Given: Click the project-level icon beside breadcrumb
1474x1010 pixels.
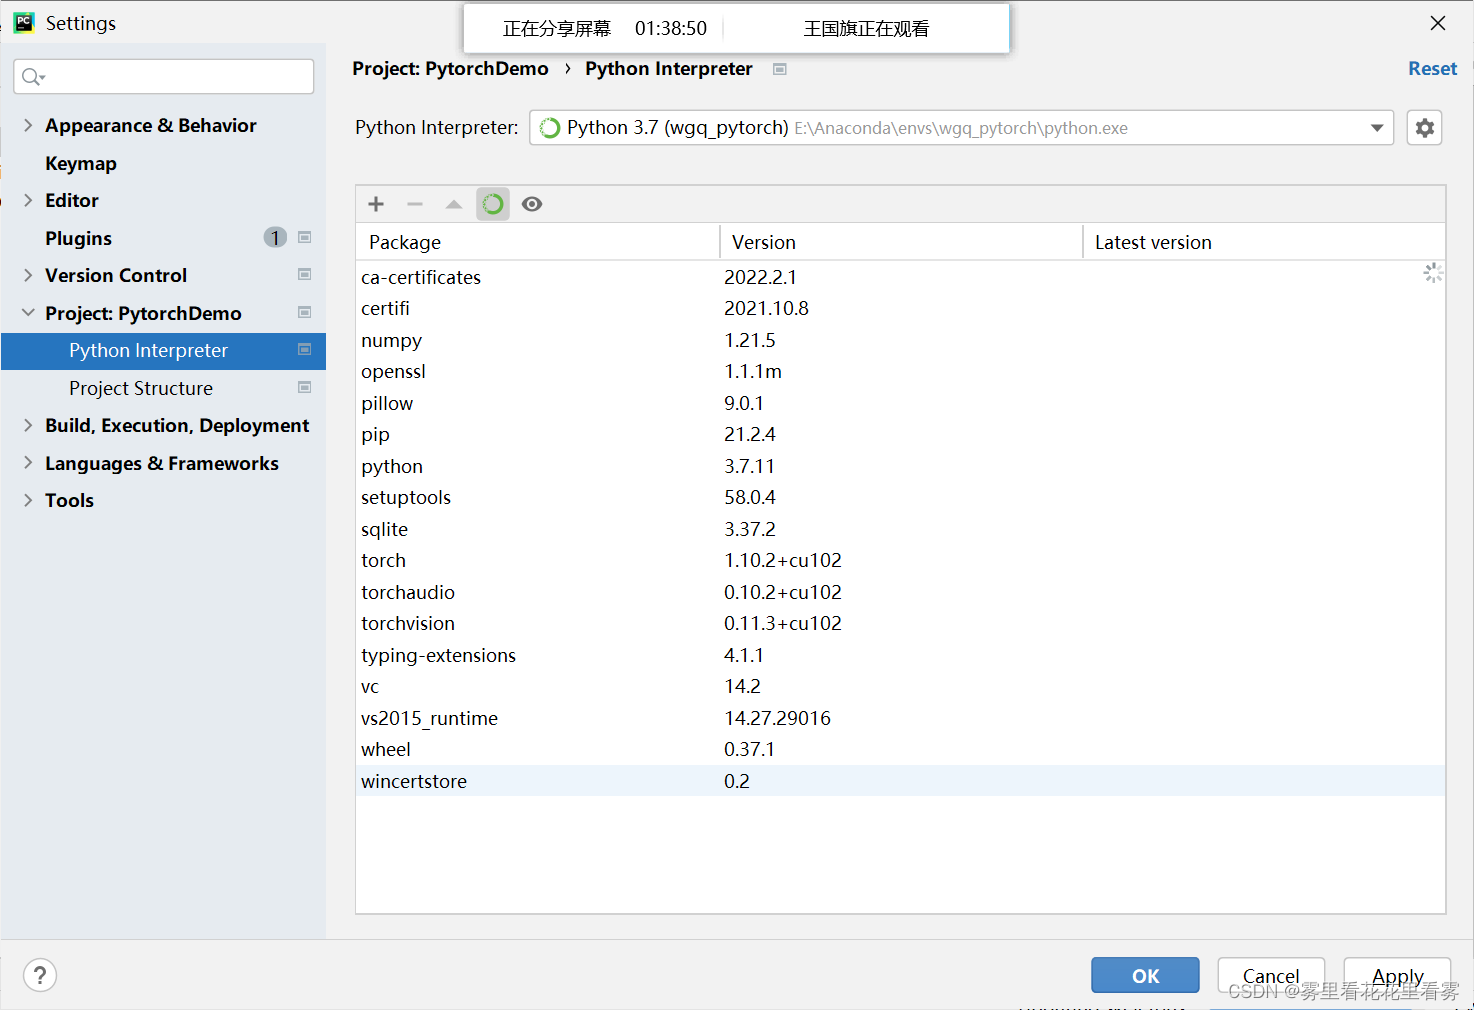Looking at the screenshot, I should click(x=780, y=69).
